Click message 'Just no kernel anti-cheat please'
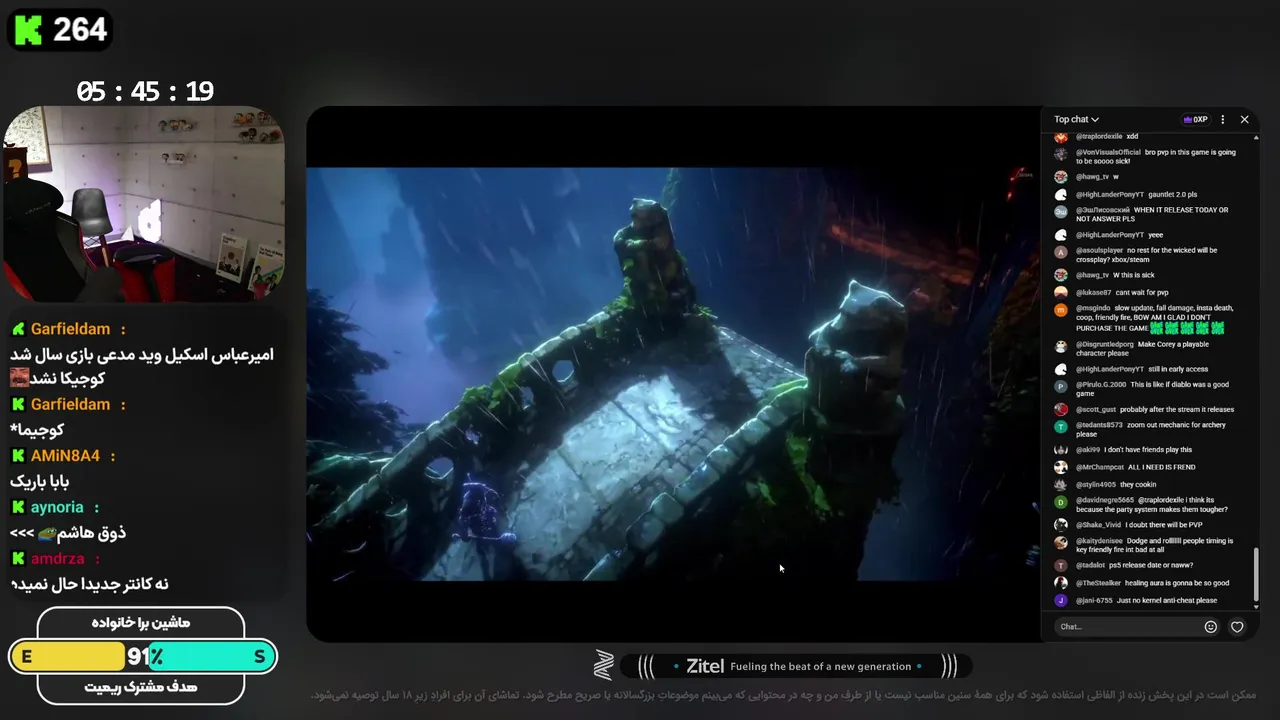Viewport: 1280px width, 720px height. pos(1167,601)
